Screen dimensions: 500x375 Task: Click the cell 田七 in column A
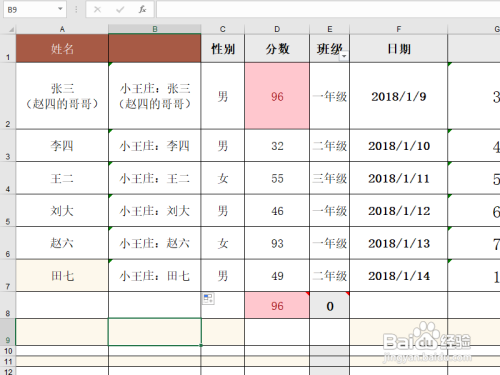point(62,276)
